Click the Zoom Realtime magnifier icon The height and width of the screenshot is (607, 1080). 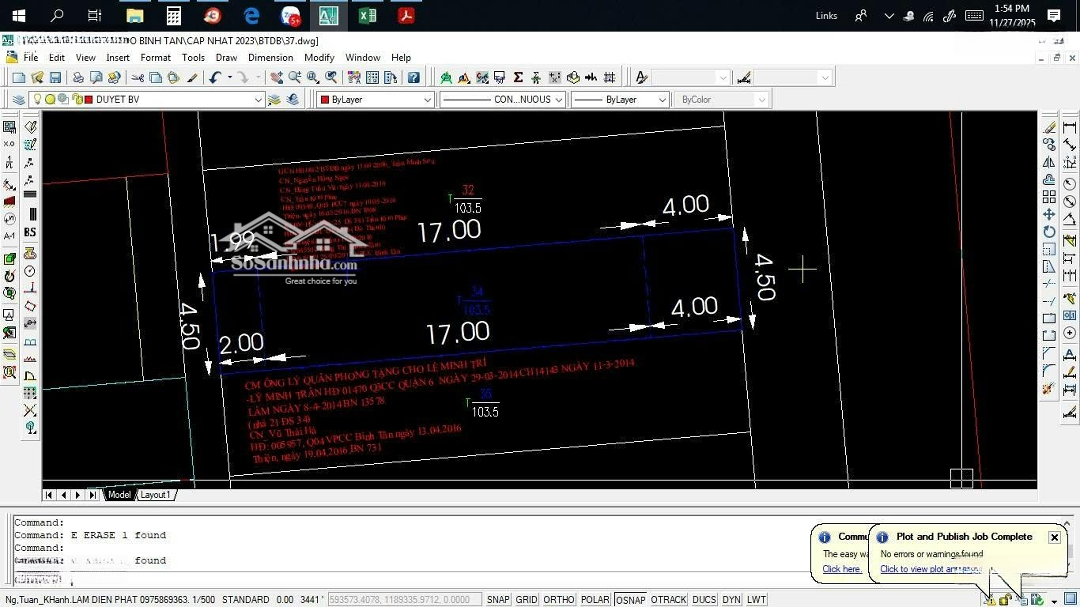click(x=295, y=78)
